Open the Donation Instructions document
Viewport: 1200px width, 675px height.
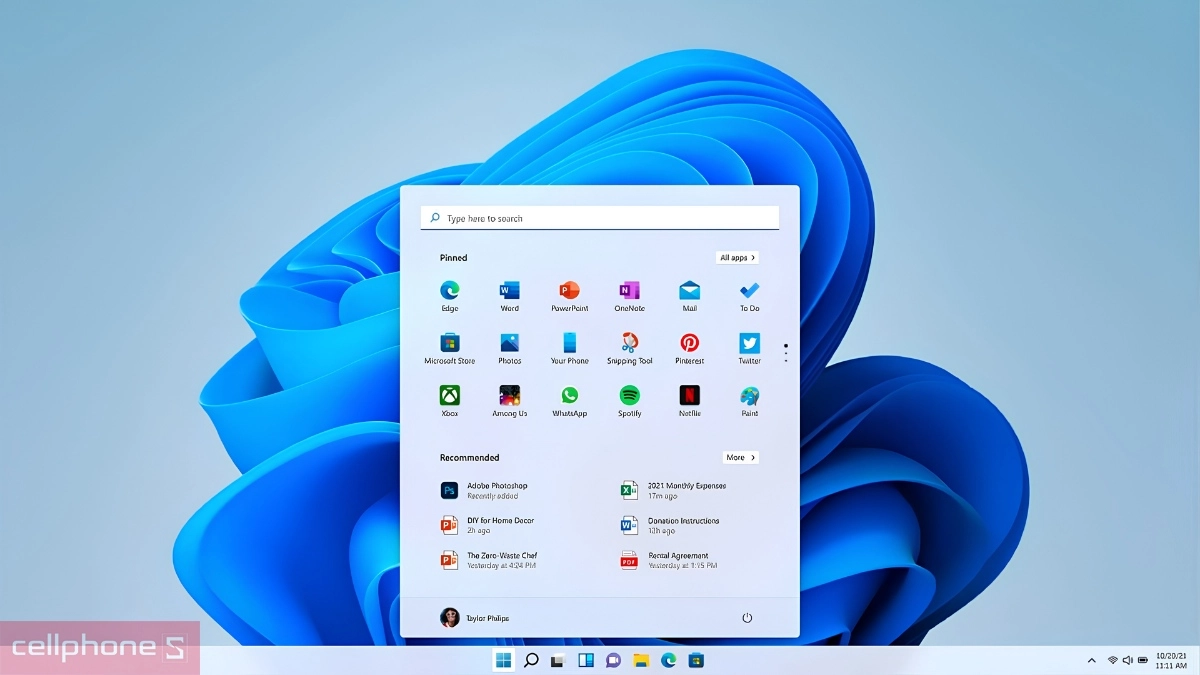pyautogui.click(x=670, y=525)
